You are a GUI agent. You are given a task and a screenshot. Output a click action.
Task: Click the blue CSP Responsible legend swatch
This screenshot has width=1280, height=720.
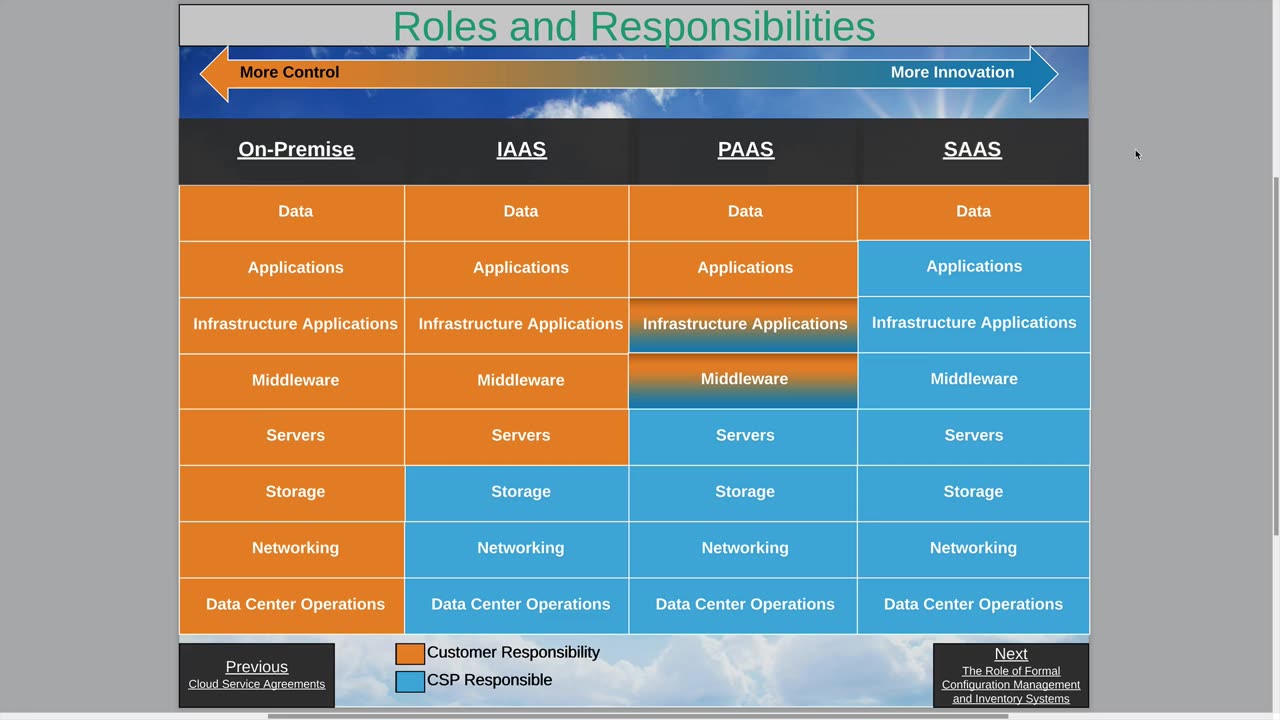pyautogui.click(x=410, y=681)
